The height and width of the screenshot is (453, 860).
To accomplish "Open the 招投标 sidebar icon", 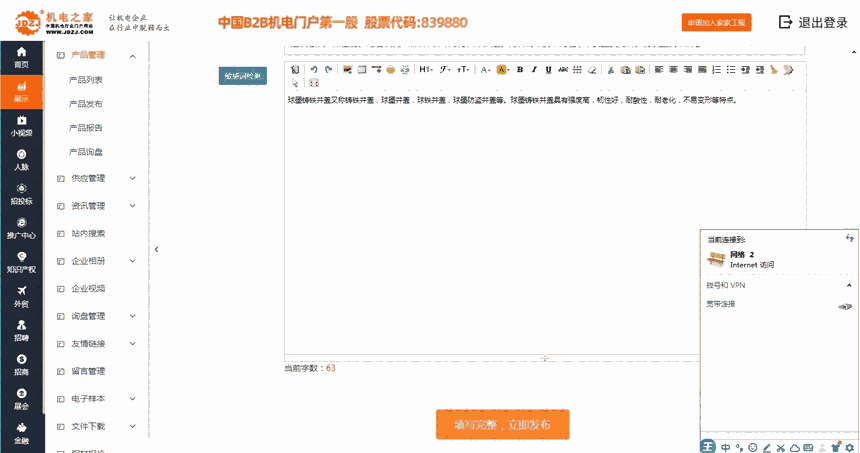I will [21, 194].
